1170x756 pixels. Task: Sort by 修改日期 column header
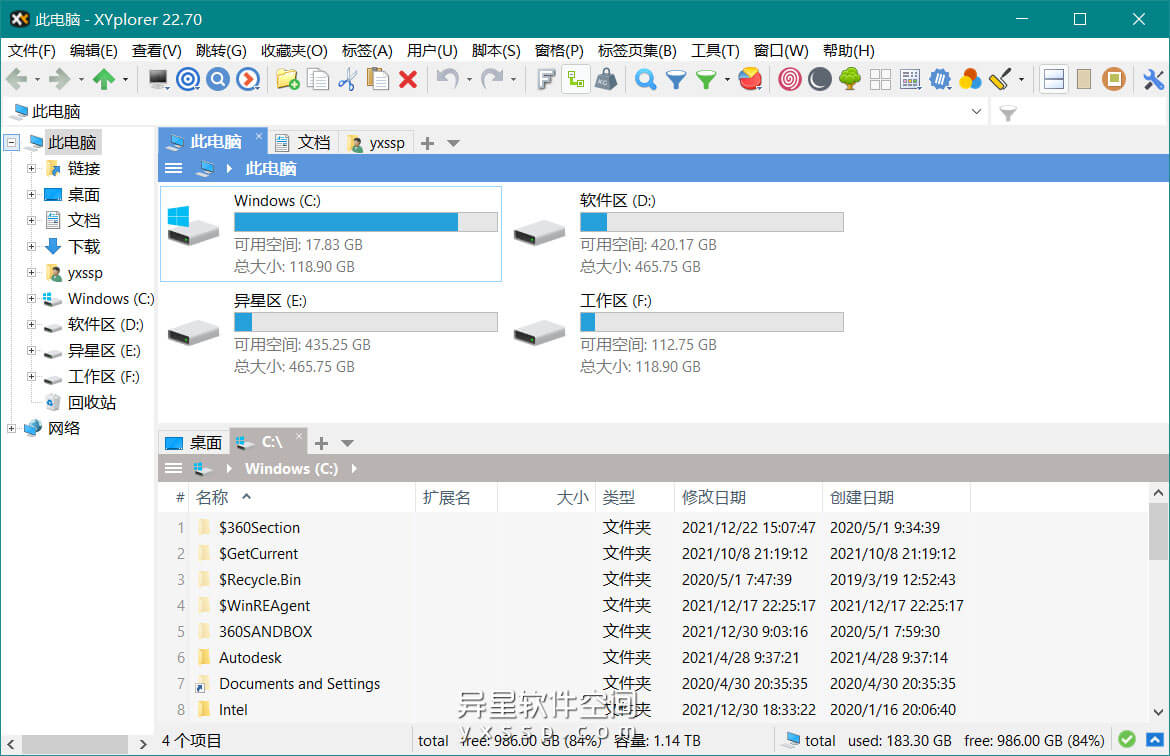(713, 497)
